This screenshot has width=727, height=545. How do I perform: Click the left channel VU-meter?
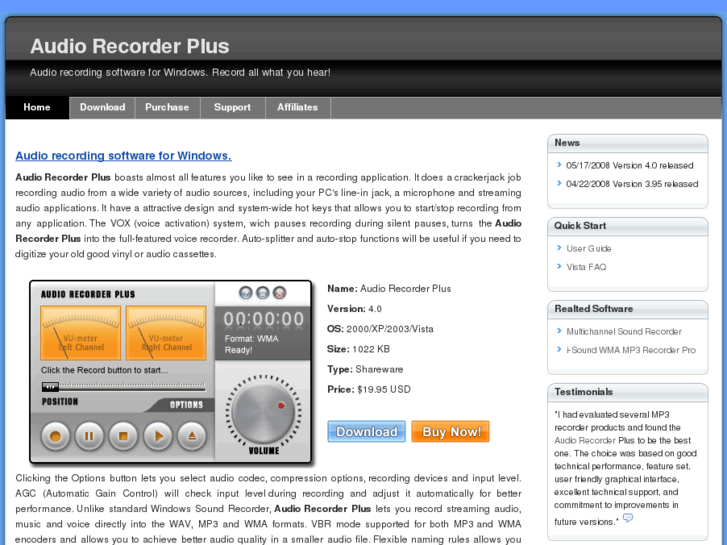click(80, 333)
